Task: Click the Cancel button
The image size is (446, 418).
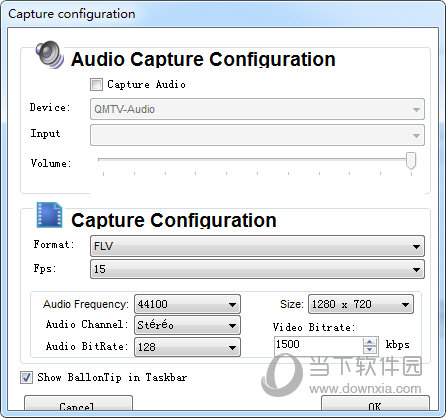Action: pos(78,403)
